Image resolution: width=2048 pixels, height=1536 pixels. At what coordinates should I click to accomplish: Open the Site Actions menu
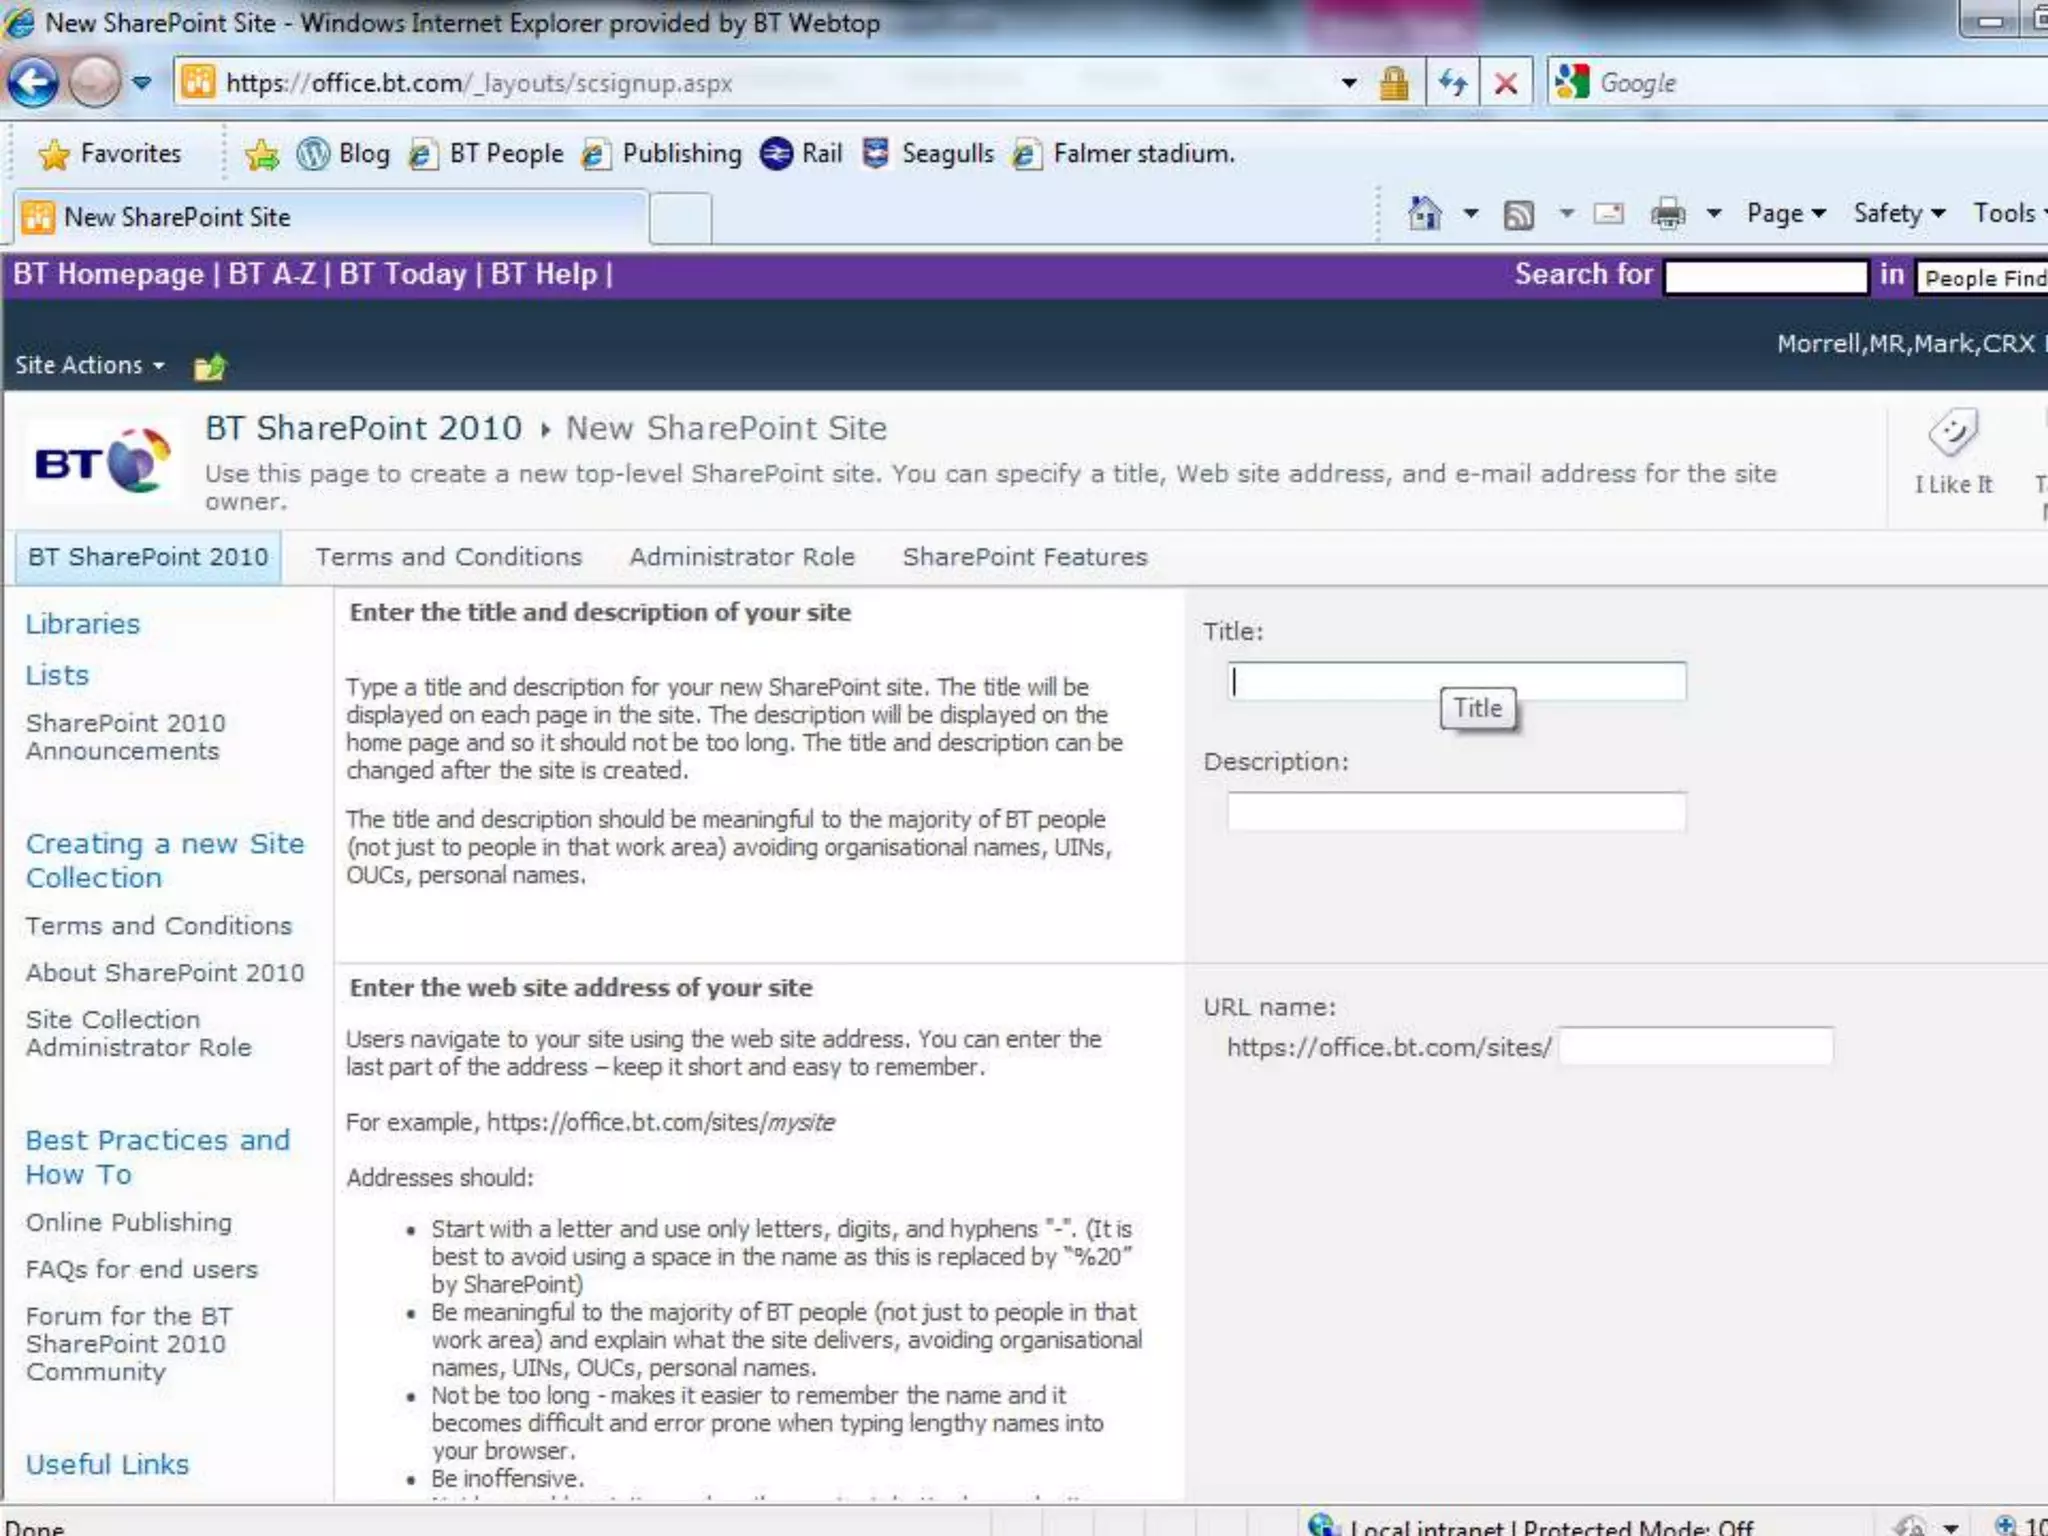click(90, 365)
